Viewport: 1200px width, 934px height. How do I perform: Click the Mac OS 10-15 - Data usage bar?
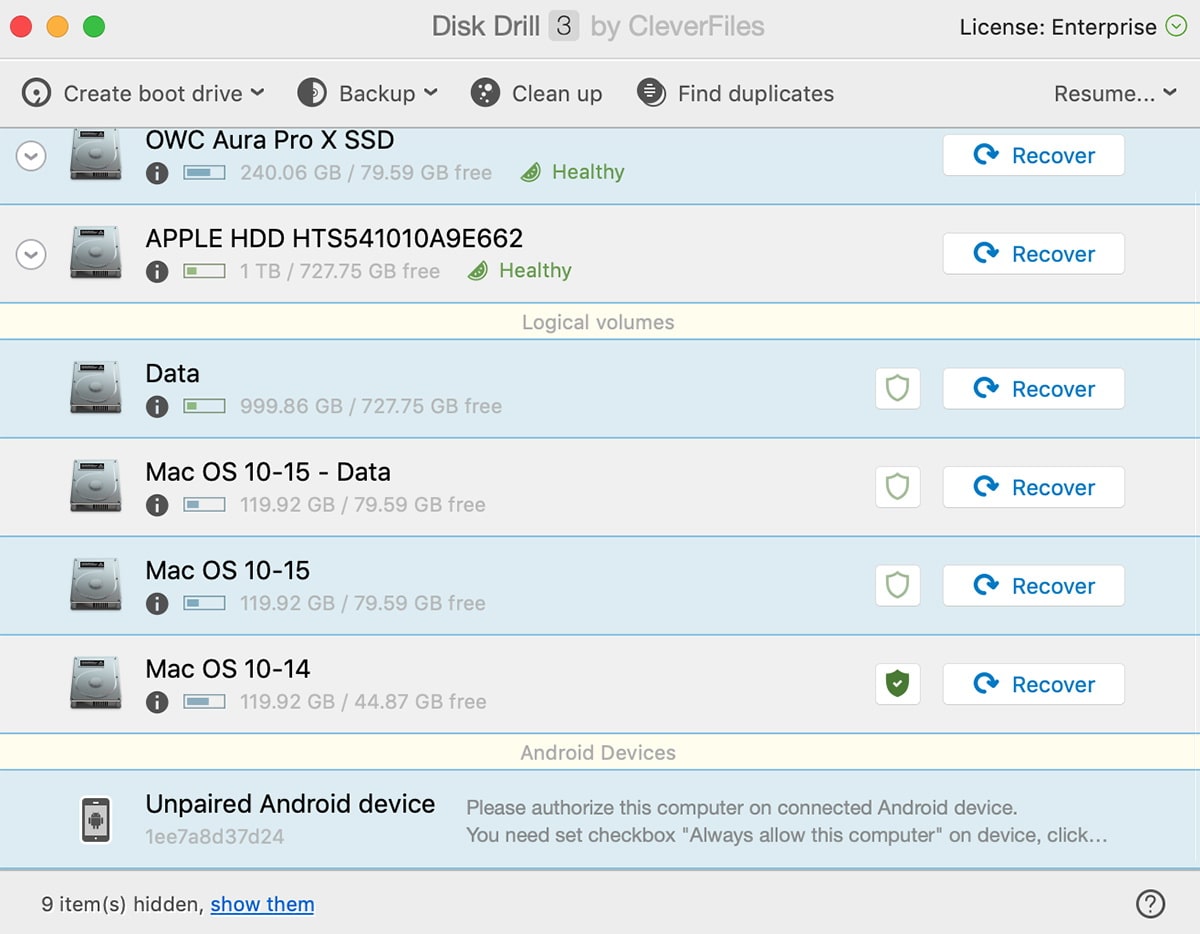[204, 505]
